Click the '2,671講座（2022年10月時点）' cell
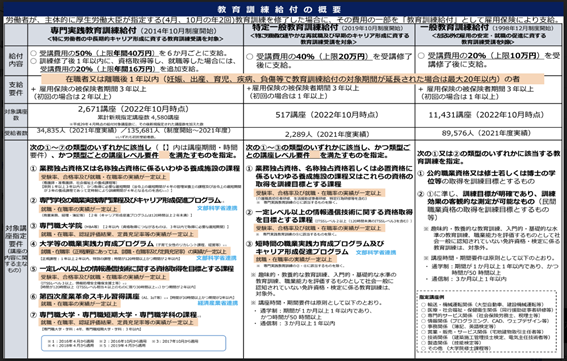 point(133,109)
